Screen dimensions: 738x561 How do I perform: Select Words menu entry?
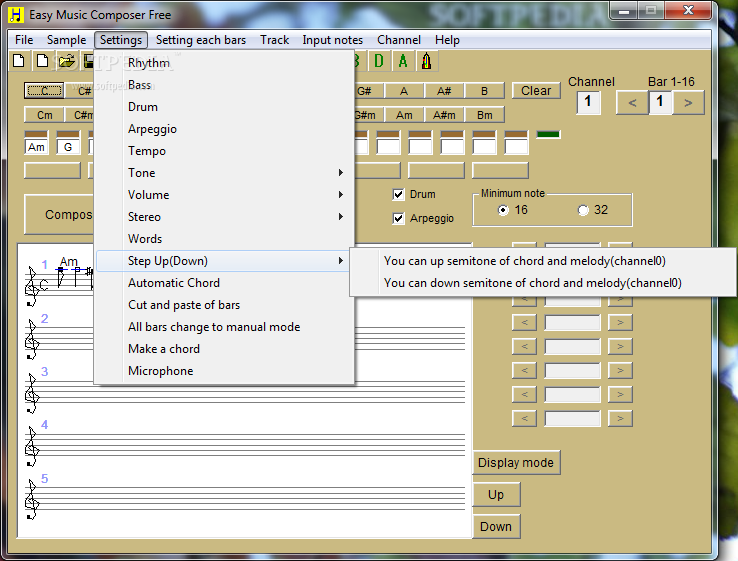225,239
